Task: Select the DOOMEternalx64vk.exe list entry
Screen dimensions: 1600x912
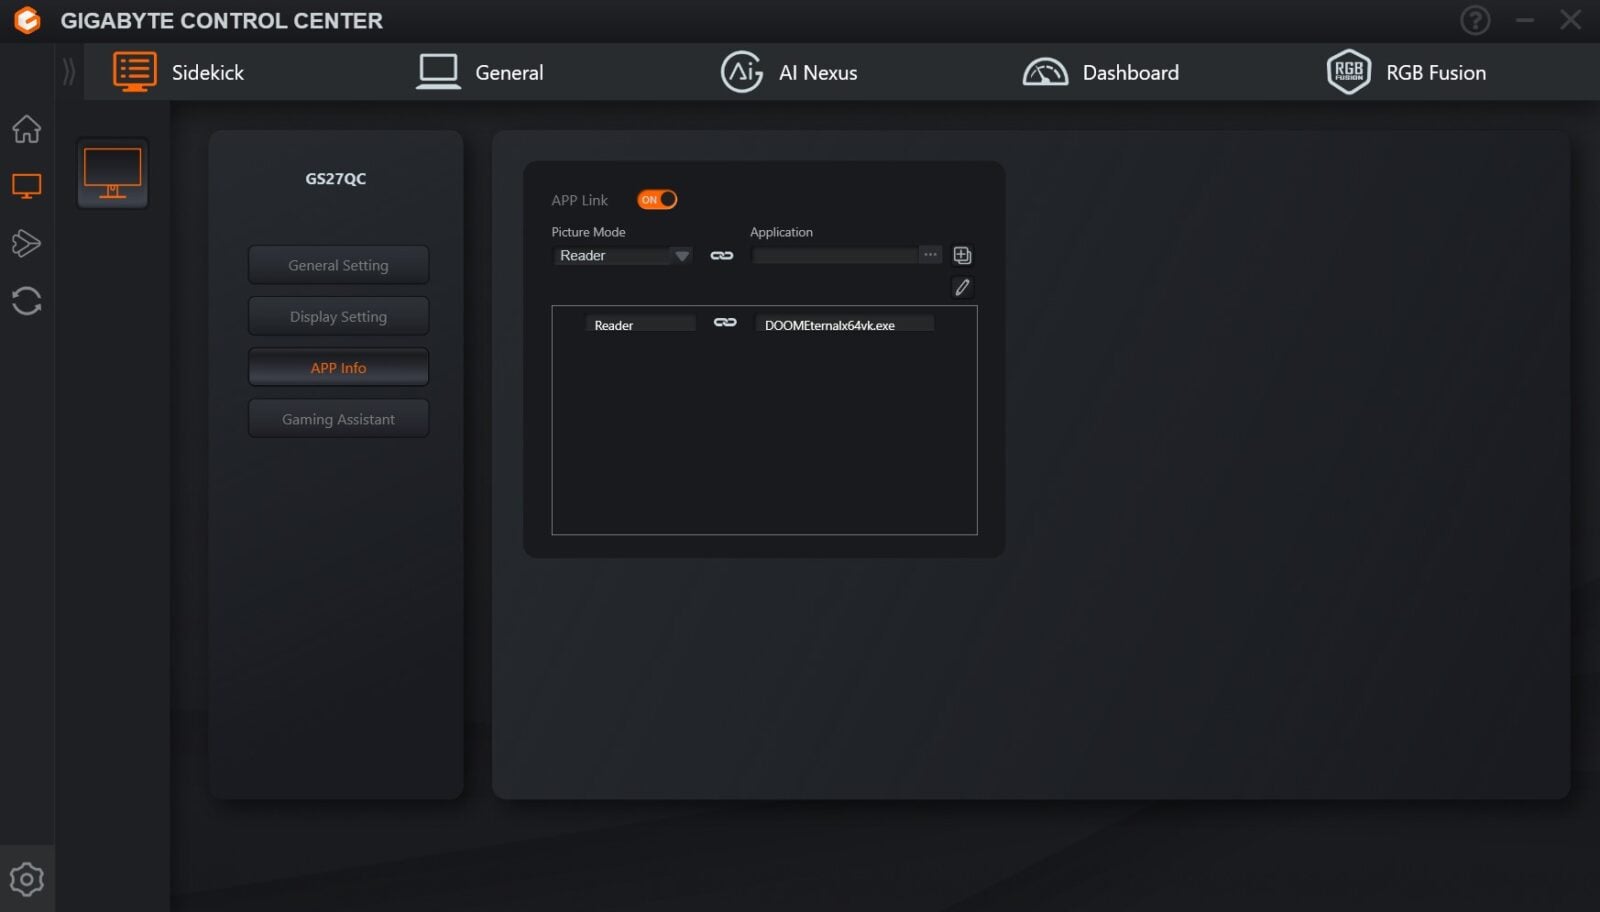Action: click(829, 325)
